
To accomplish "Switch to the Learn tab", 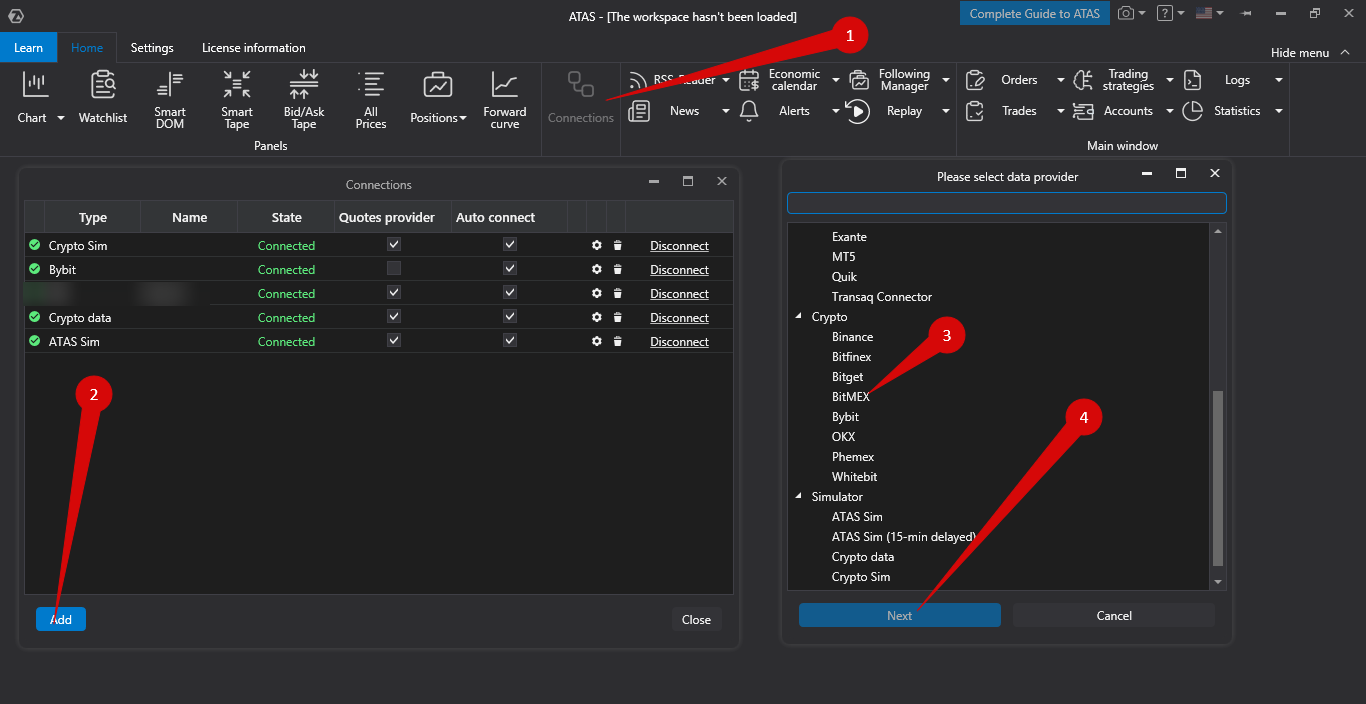I will 29,48.
